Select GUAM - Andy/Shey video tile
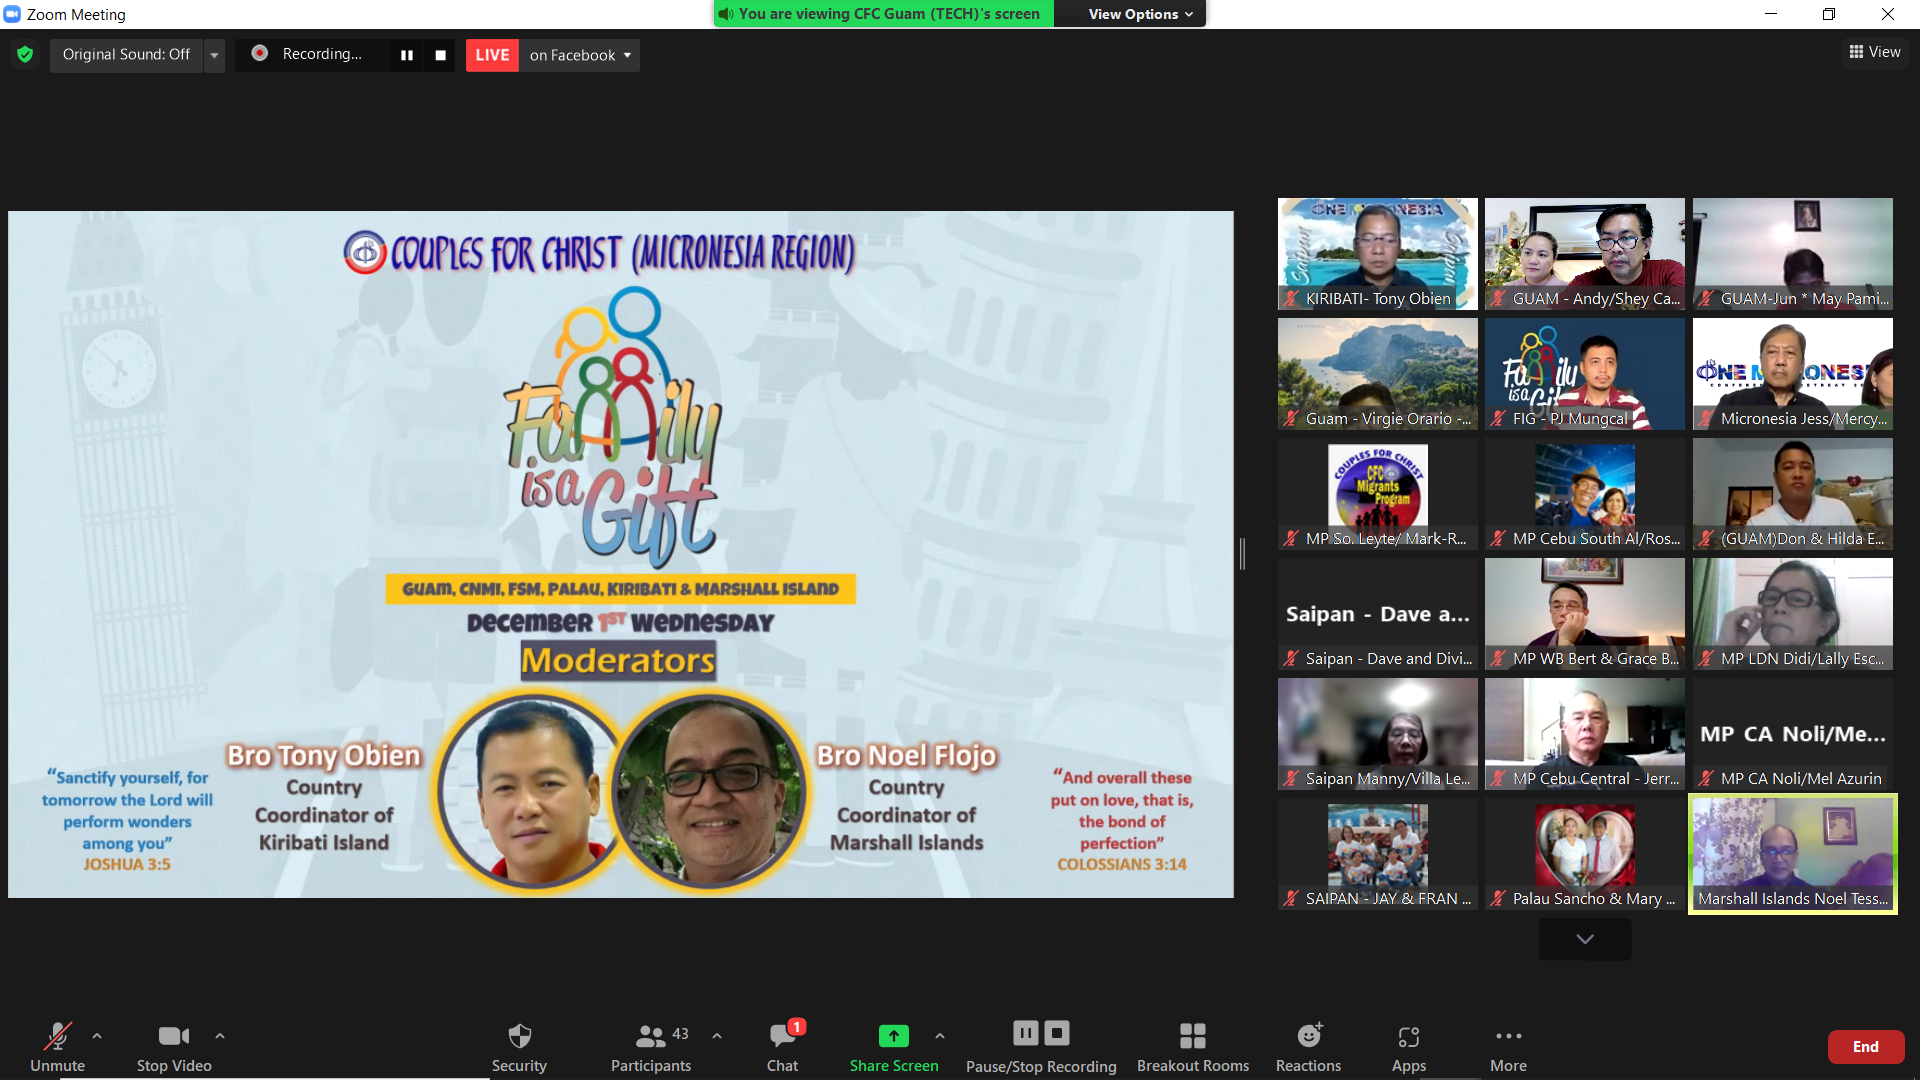This screenshot has width=1920, height=1080. coord(1585,254)
